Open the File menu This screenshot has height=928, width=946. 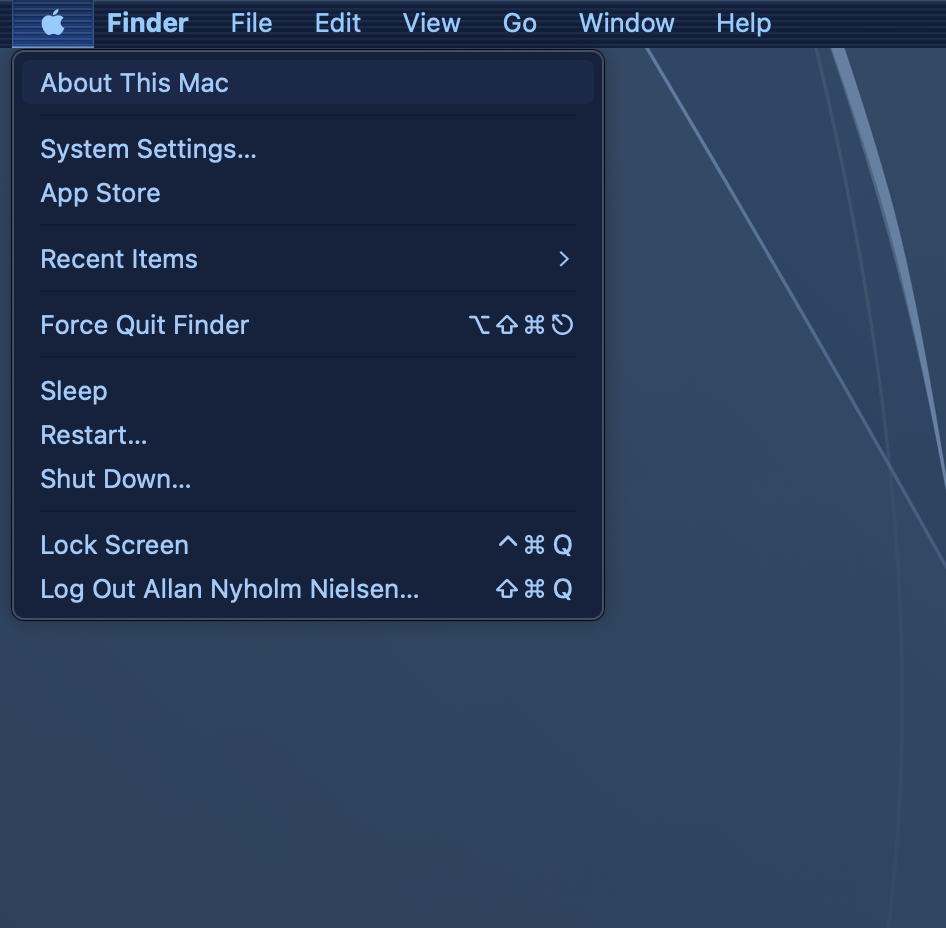coord(252,24)
